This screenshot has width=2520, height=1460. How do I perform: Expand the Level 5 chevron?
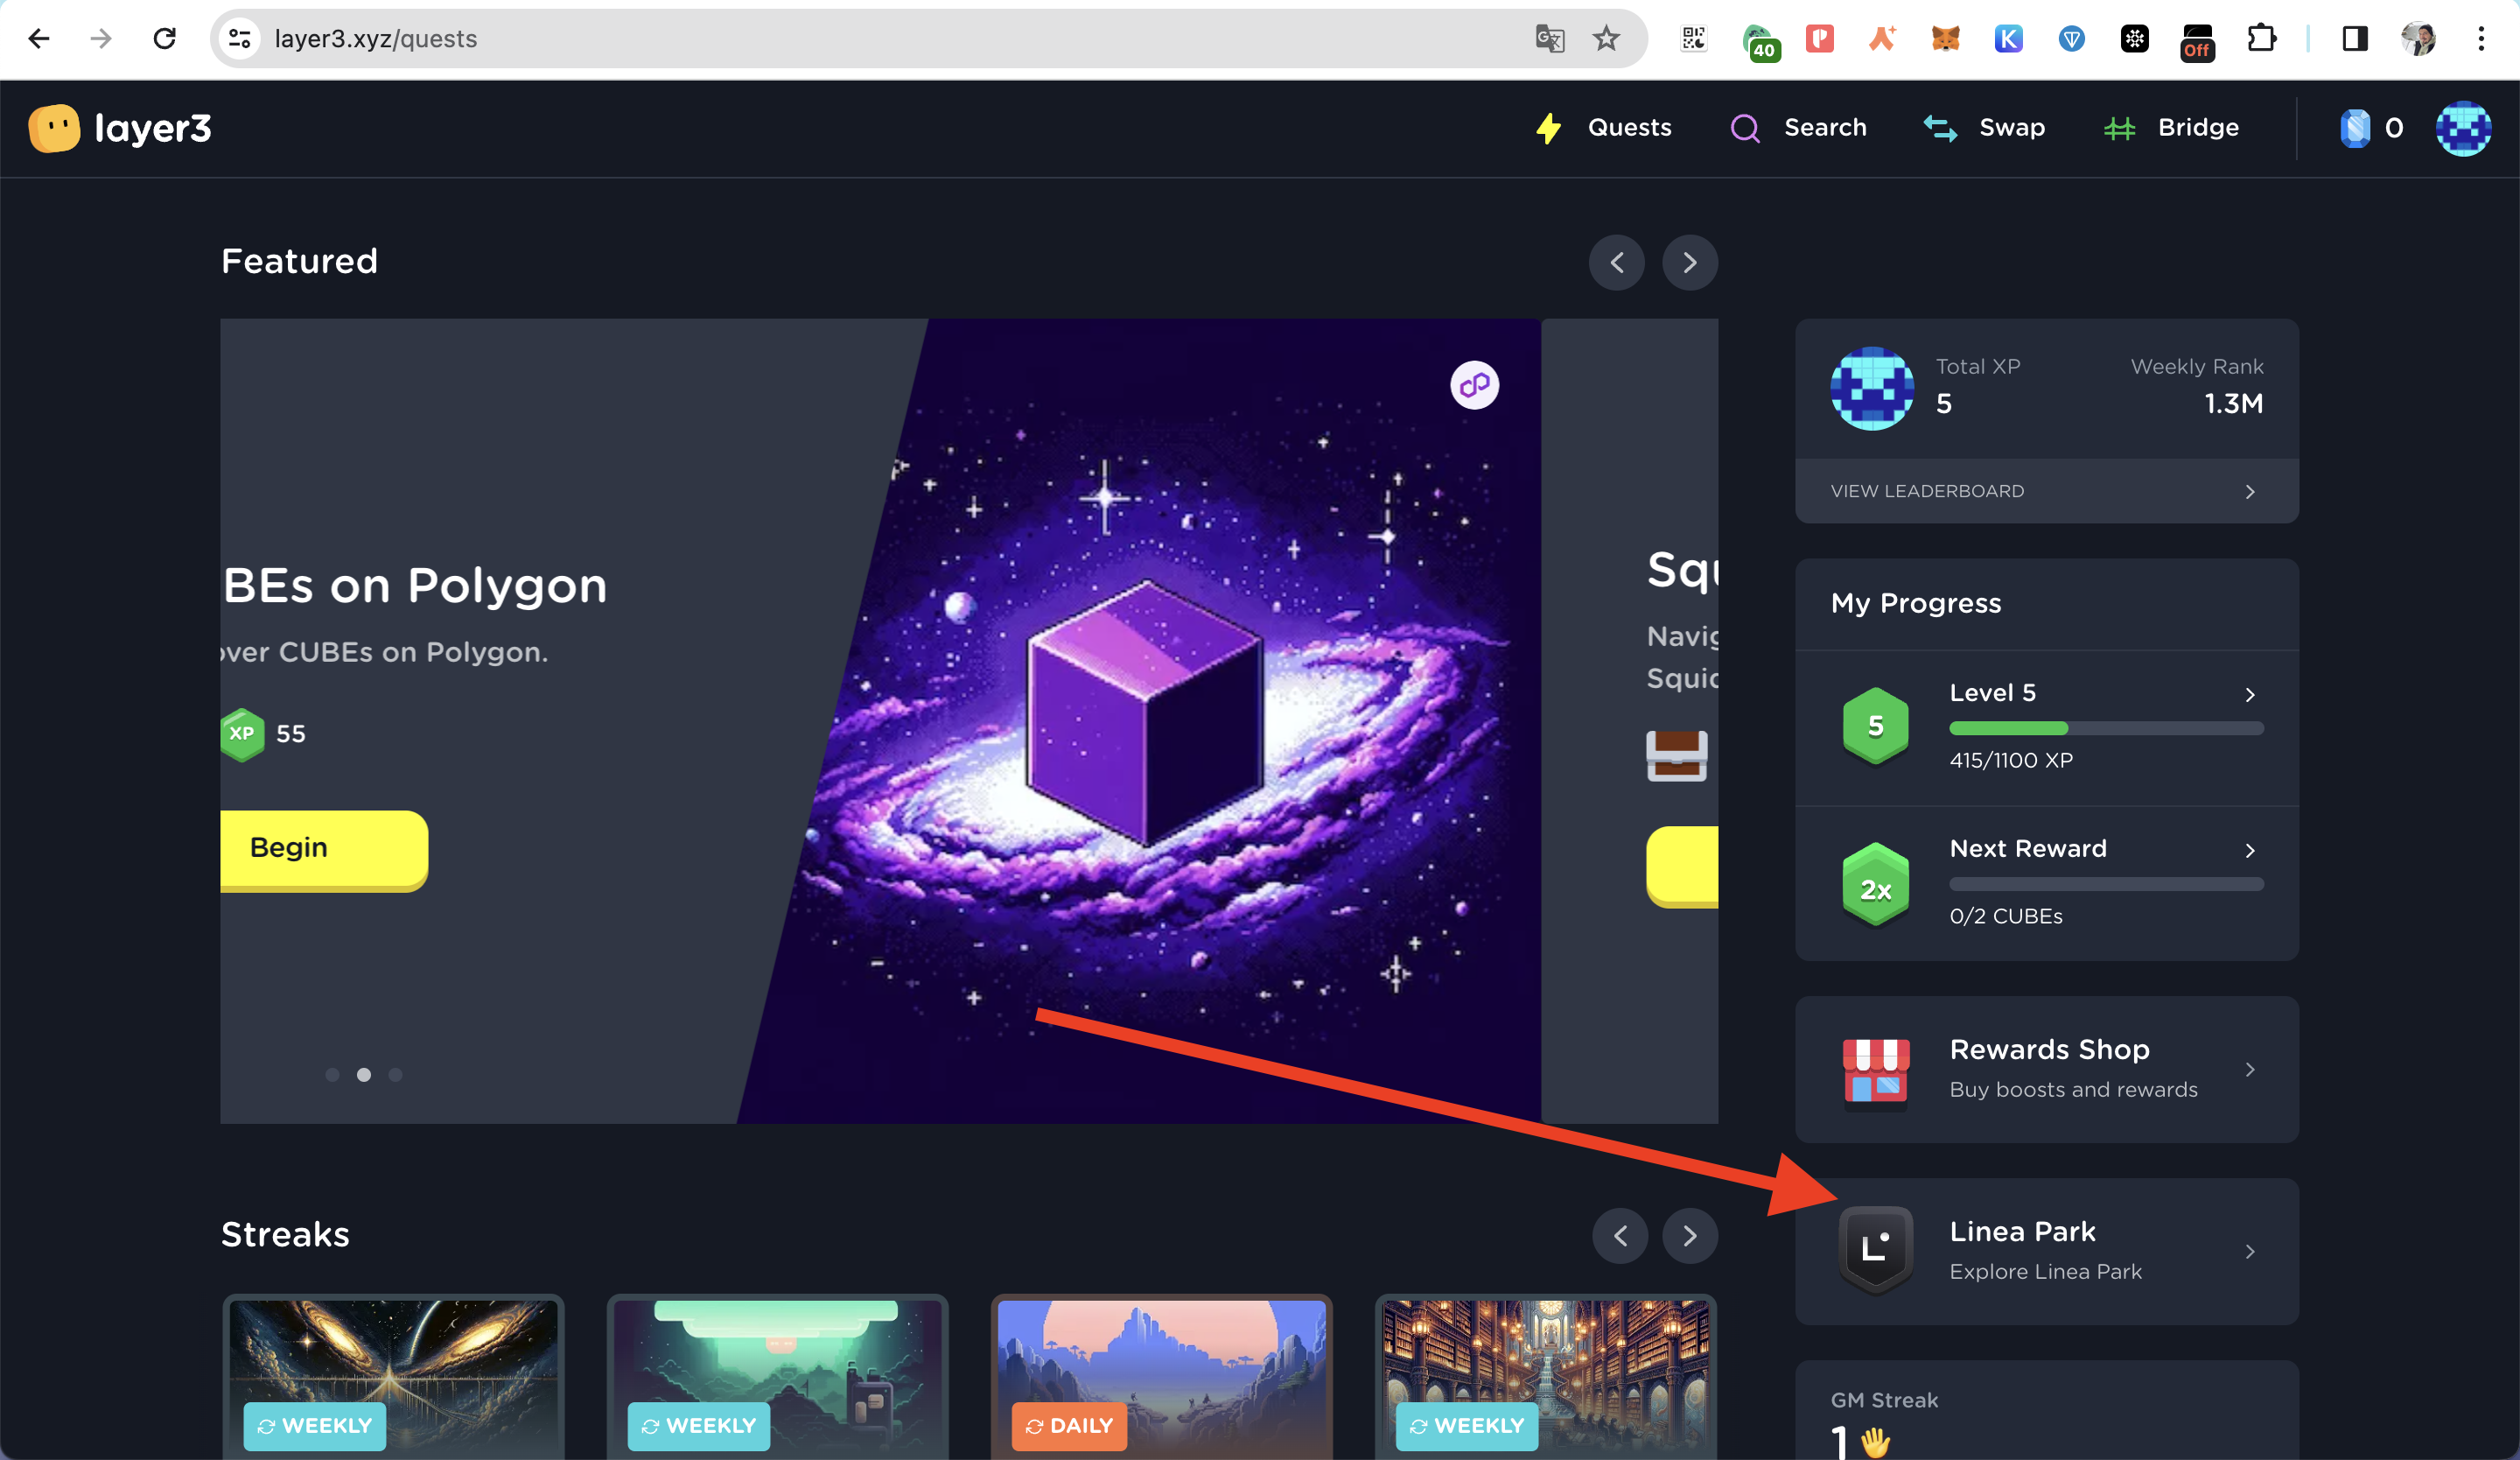point(2250,695)
